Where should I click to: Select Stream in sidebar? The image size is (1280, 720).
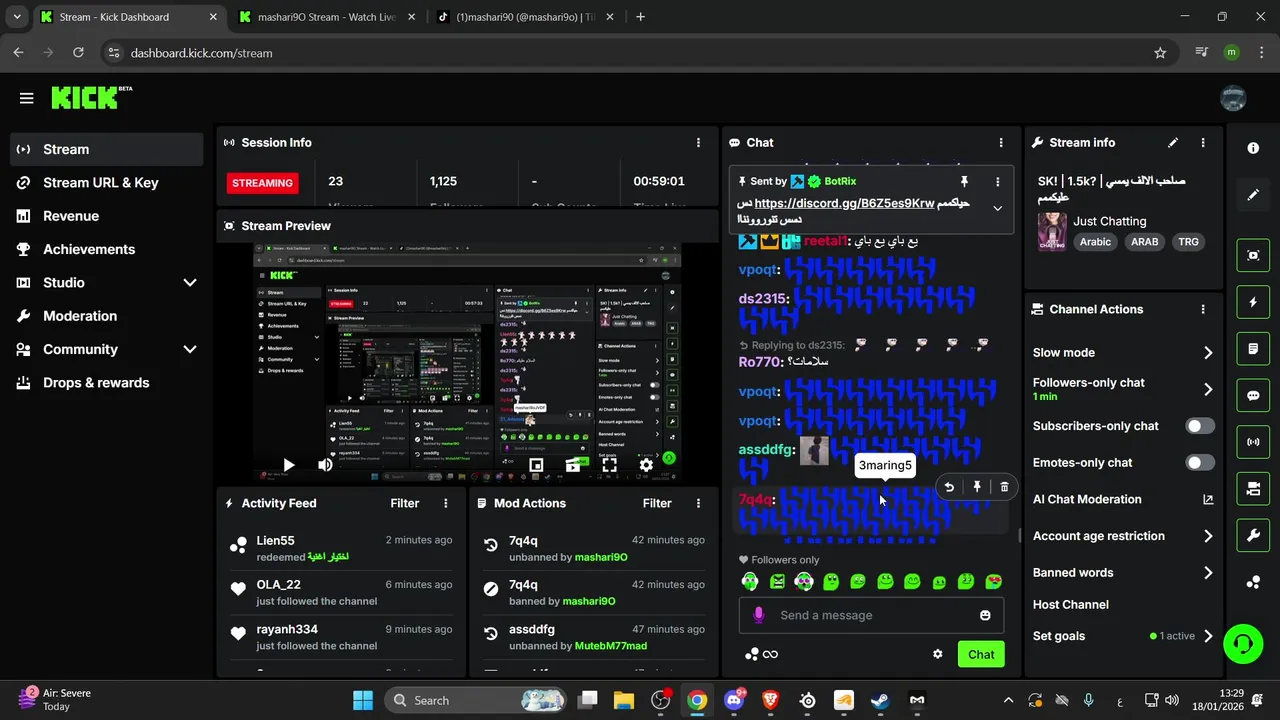(107, 149)
